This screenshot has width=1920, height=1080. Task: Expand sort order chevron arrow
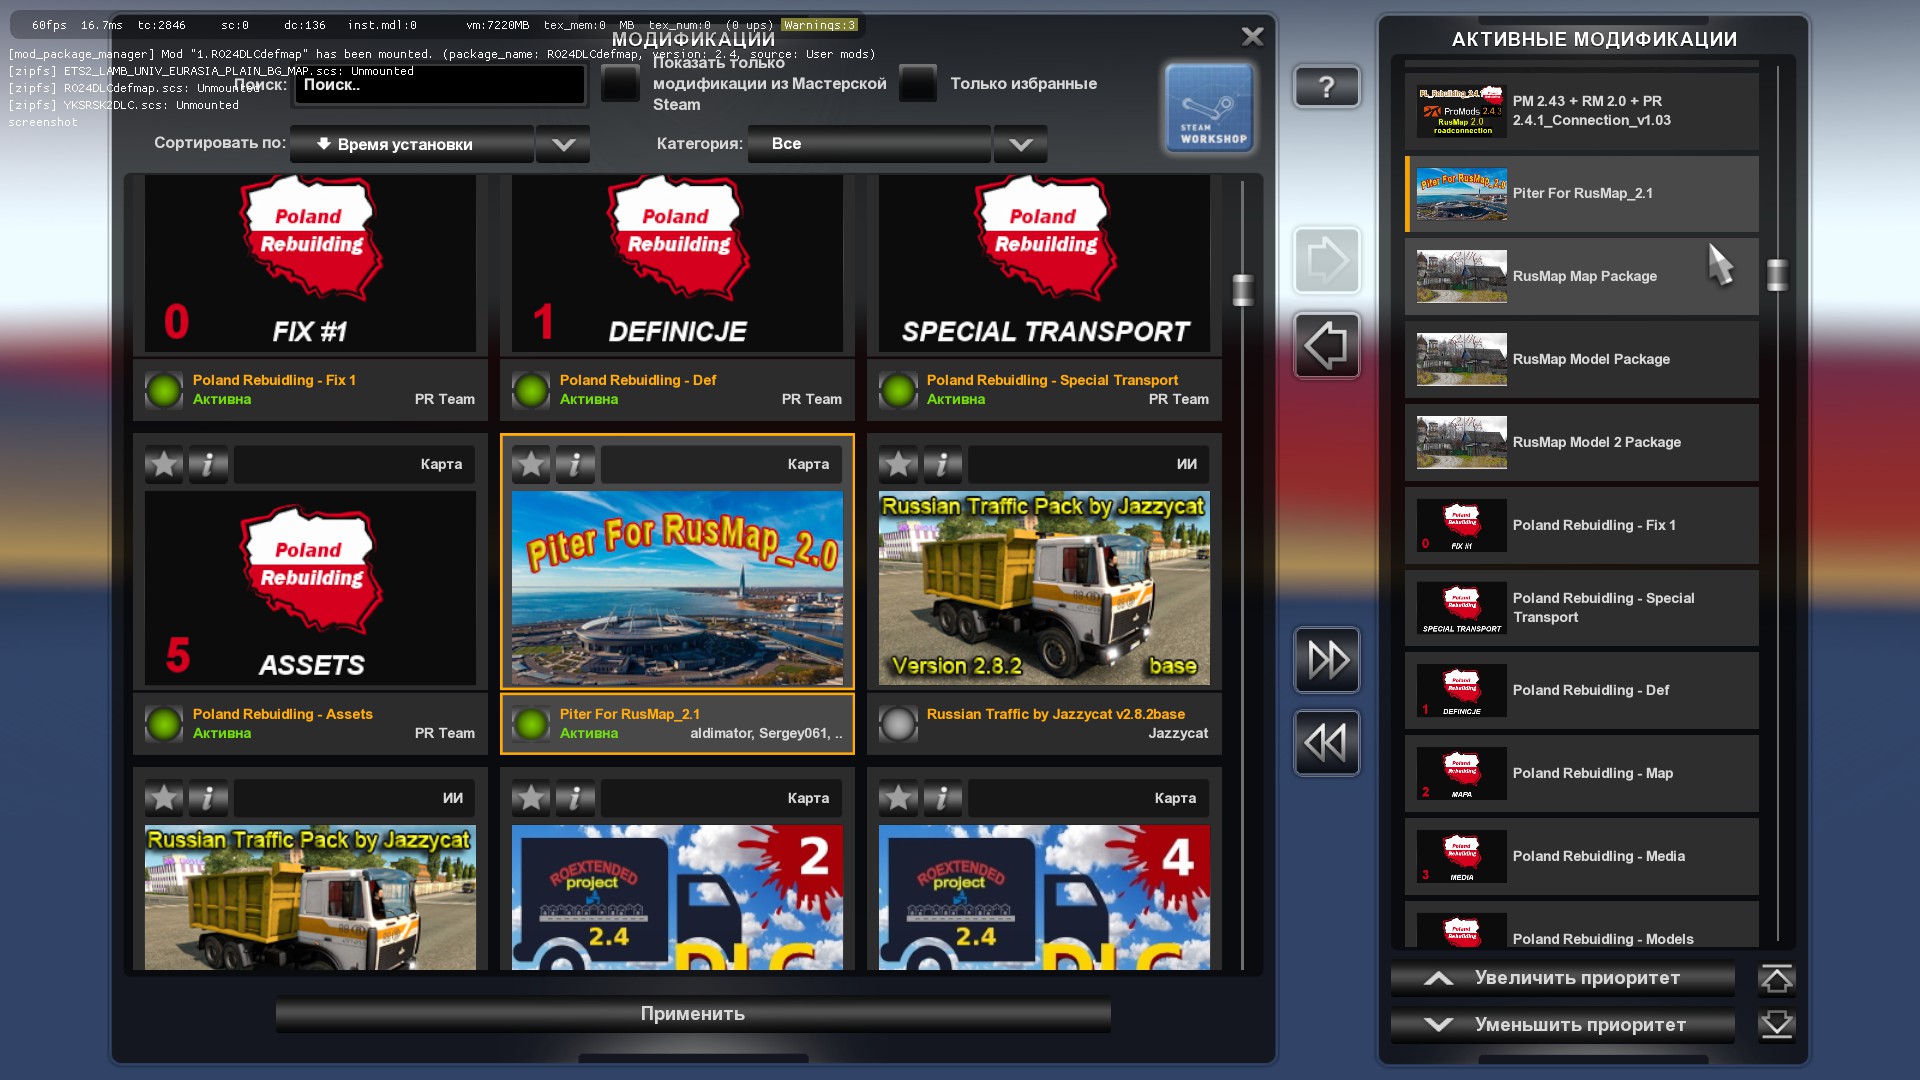[563, 144]
